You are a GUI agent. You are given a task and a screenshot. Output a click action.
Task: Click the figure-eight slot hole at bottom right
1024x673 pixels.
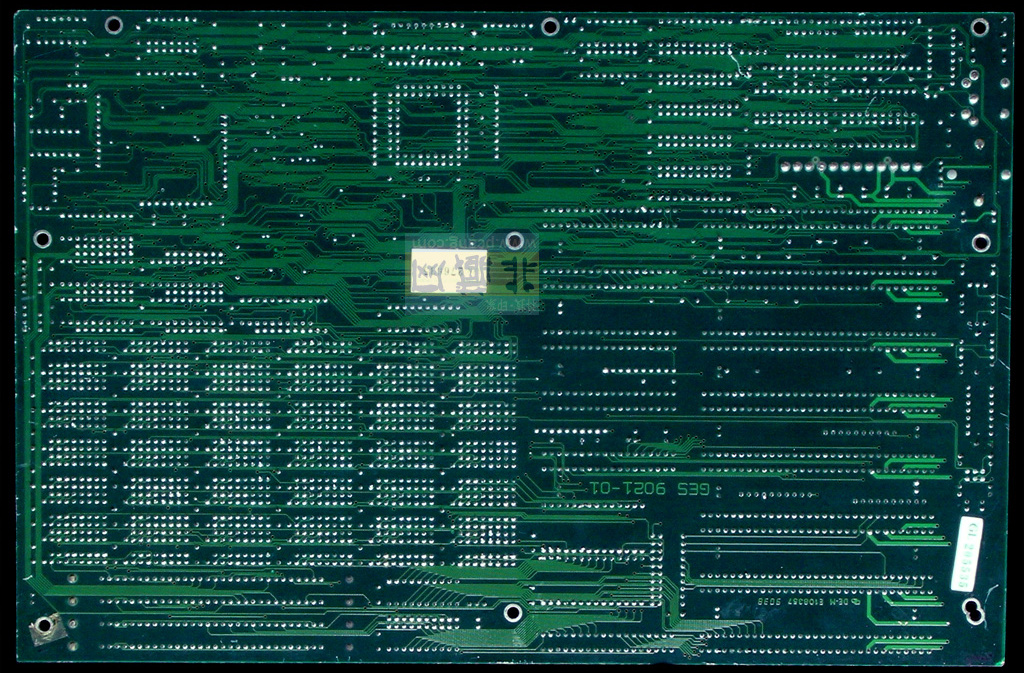(x=972, y=609)
